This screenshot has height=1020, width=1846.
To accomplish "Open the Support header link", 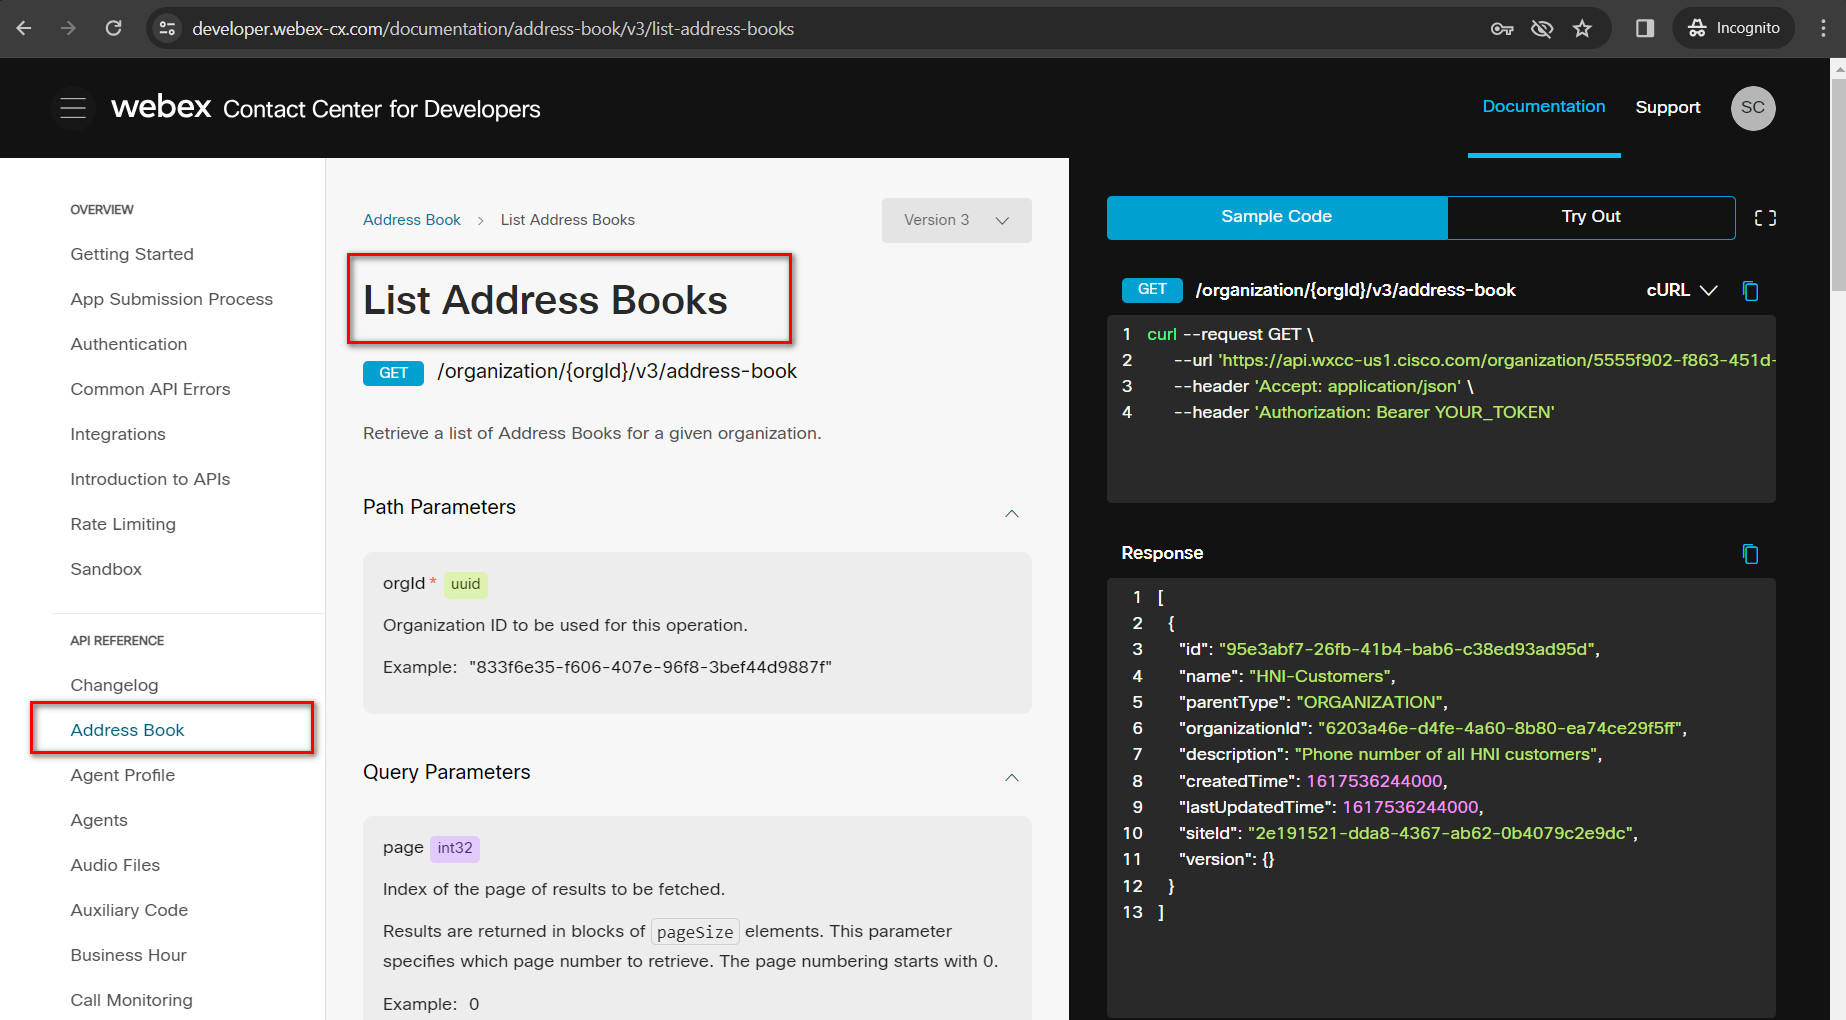I will click(x=1667, y=107).
